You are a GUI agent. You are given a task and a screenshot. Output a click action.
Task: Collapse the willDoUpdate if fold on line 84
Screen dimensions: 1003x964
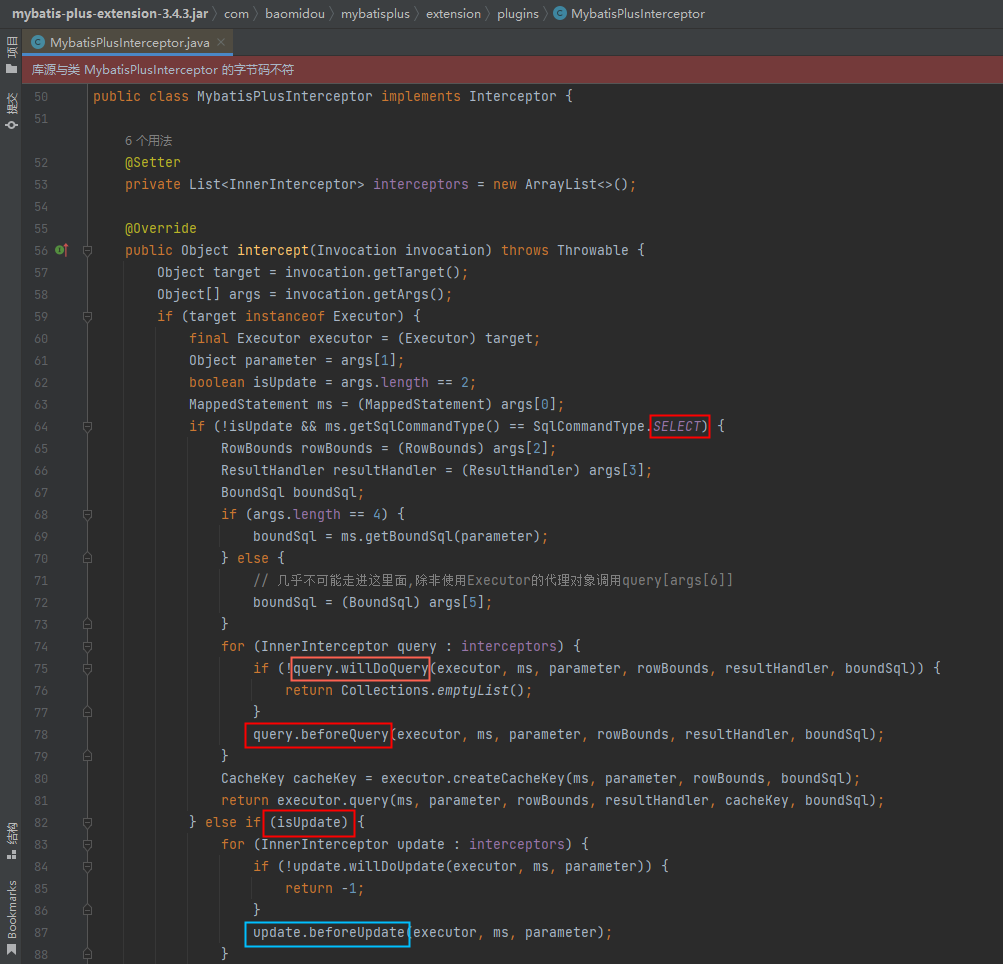(x=88, y=867)
